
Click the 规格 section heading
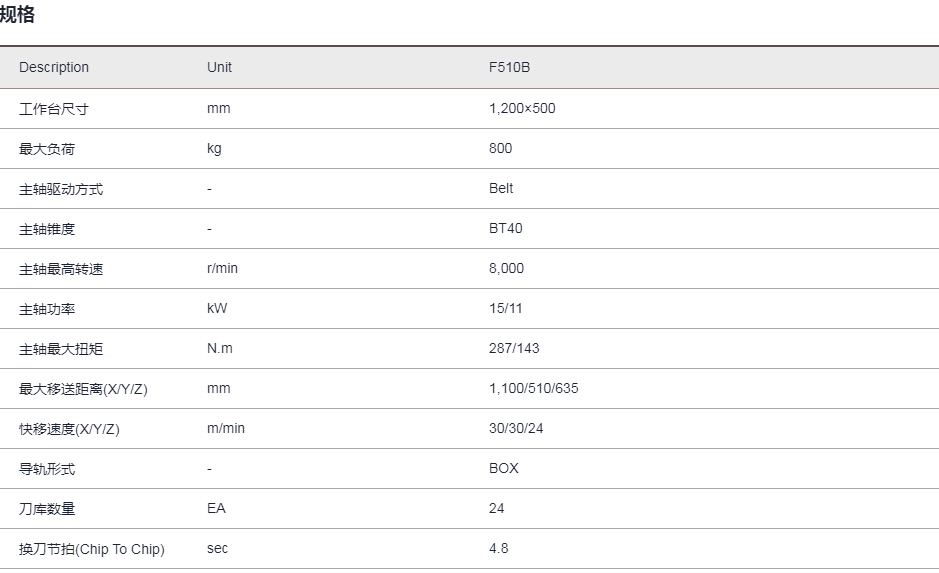[17, 14]
